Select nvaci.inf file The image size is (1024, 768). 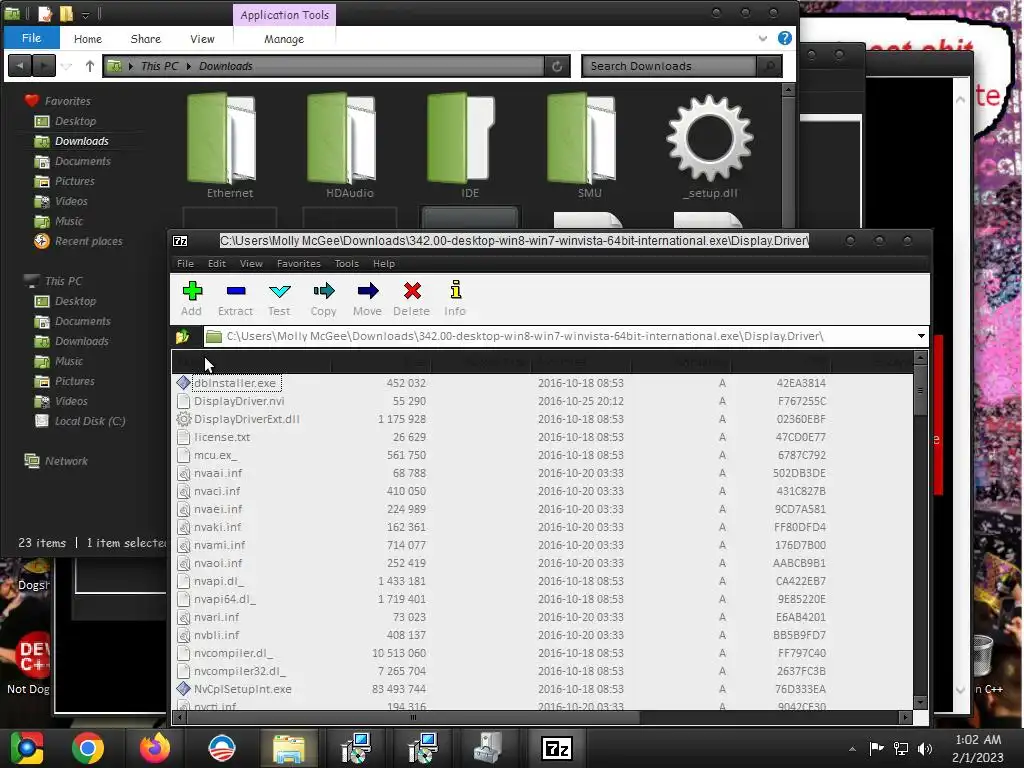point(217,491)
